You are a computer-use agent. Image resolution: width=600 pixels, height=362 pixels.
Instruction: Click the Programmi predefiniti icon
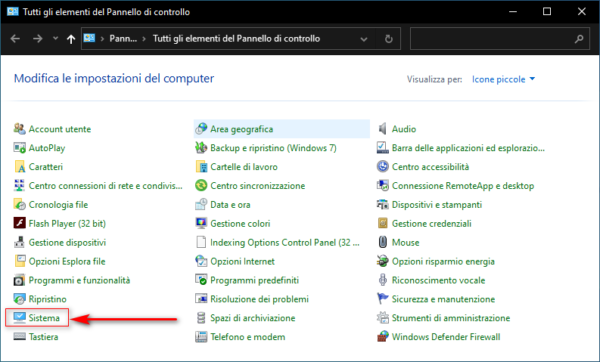click(201, 280)
